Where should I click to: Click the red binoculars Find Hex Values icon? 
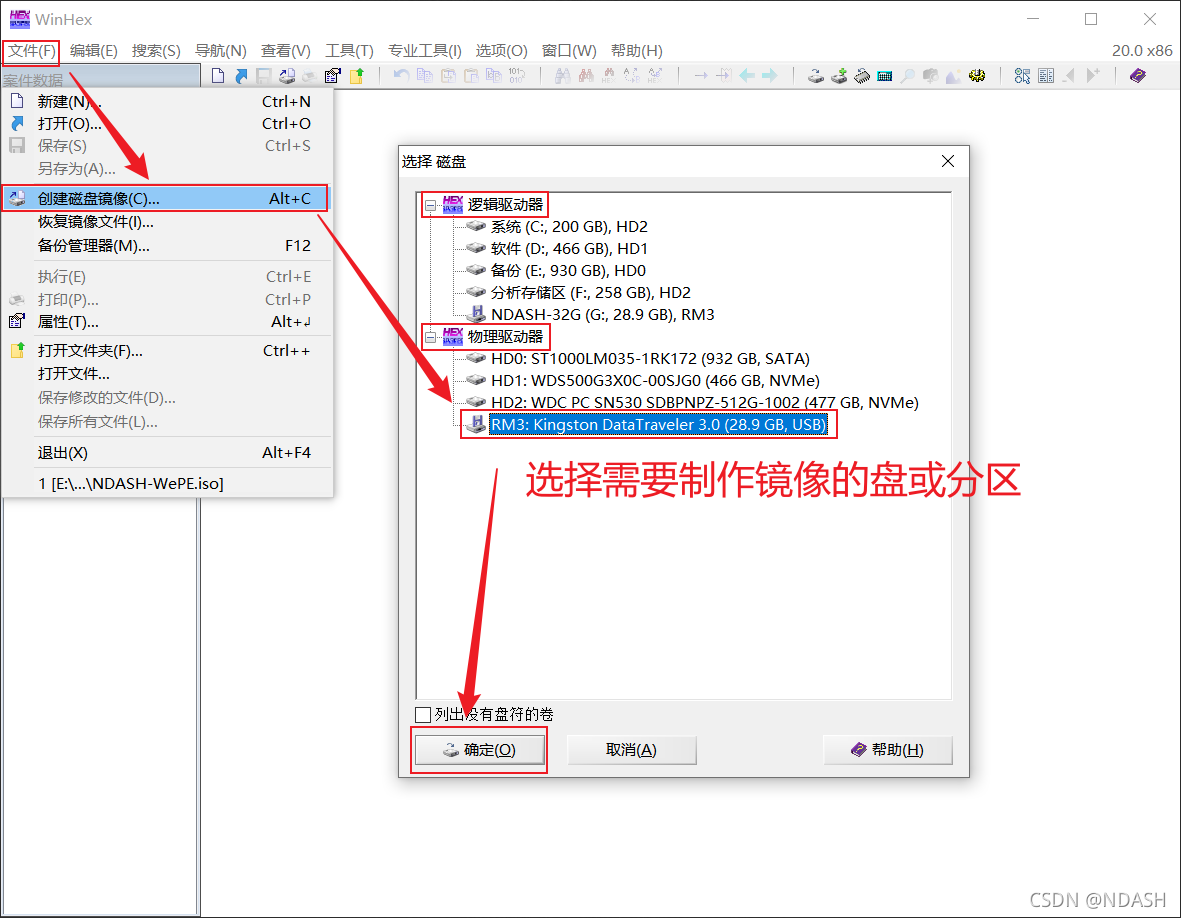point(586,75)
